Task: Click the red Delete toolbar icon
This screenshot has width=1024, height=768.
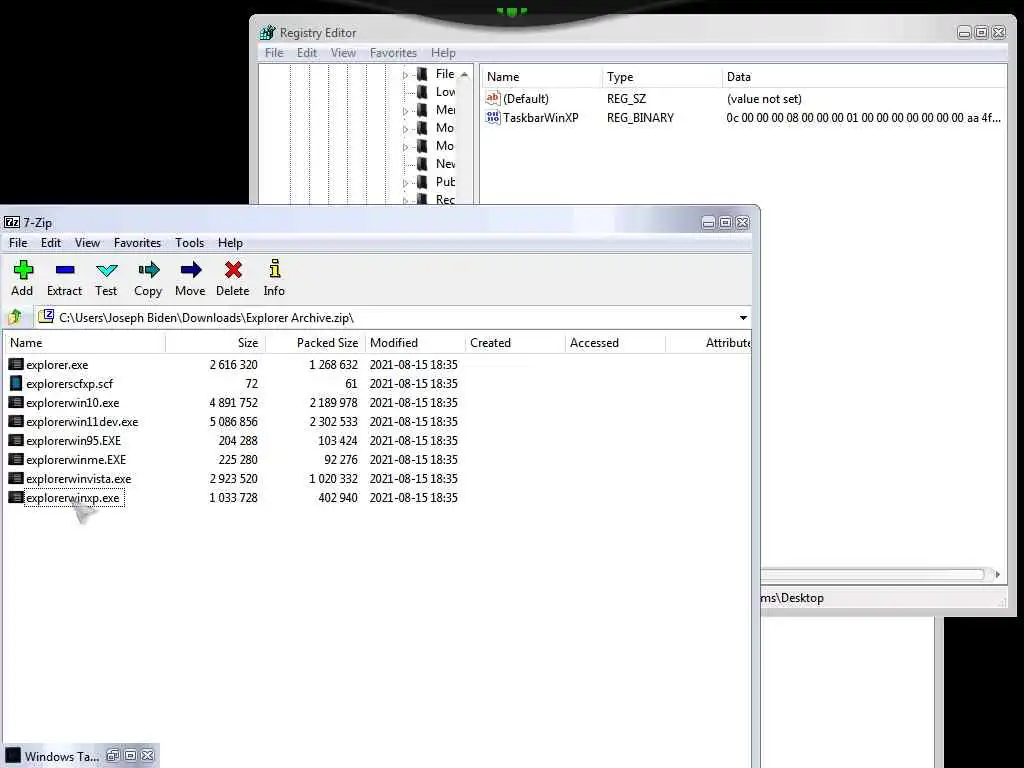Action: point(232,278)
